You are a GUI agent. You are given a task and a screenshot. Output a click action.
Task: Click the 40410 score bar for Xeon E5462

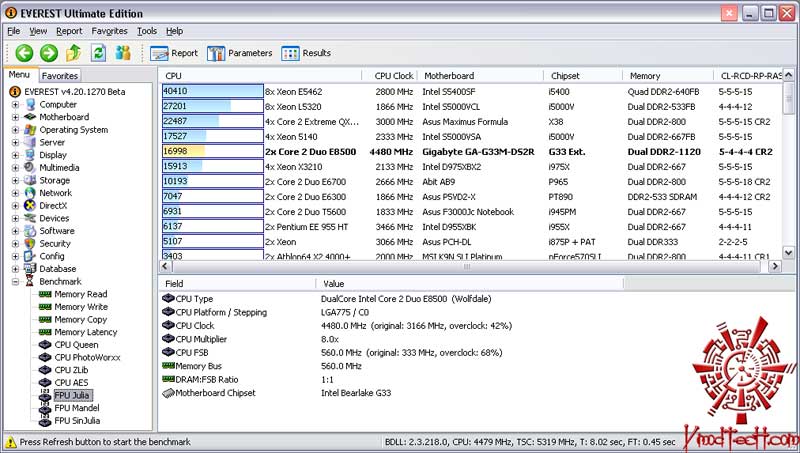pos(212,91)
